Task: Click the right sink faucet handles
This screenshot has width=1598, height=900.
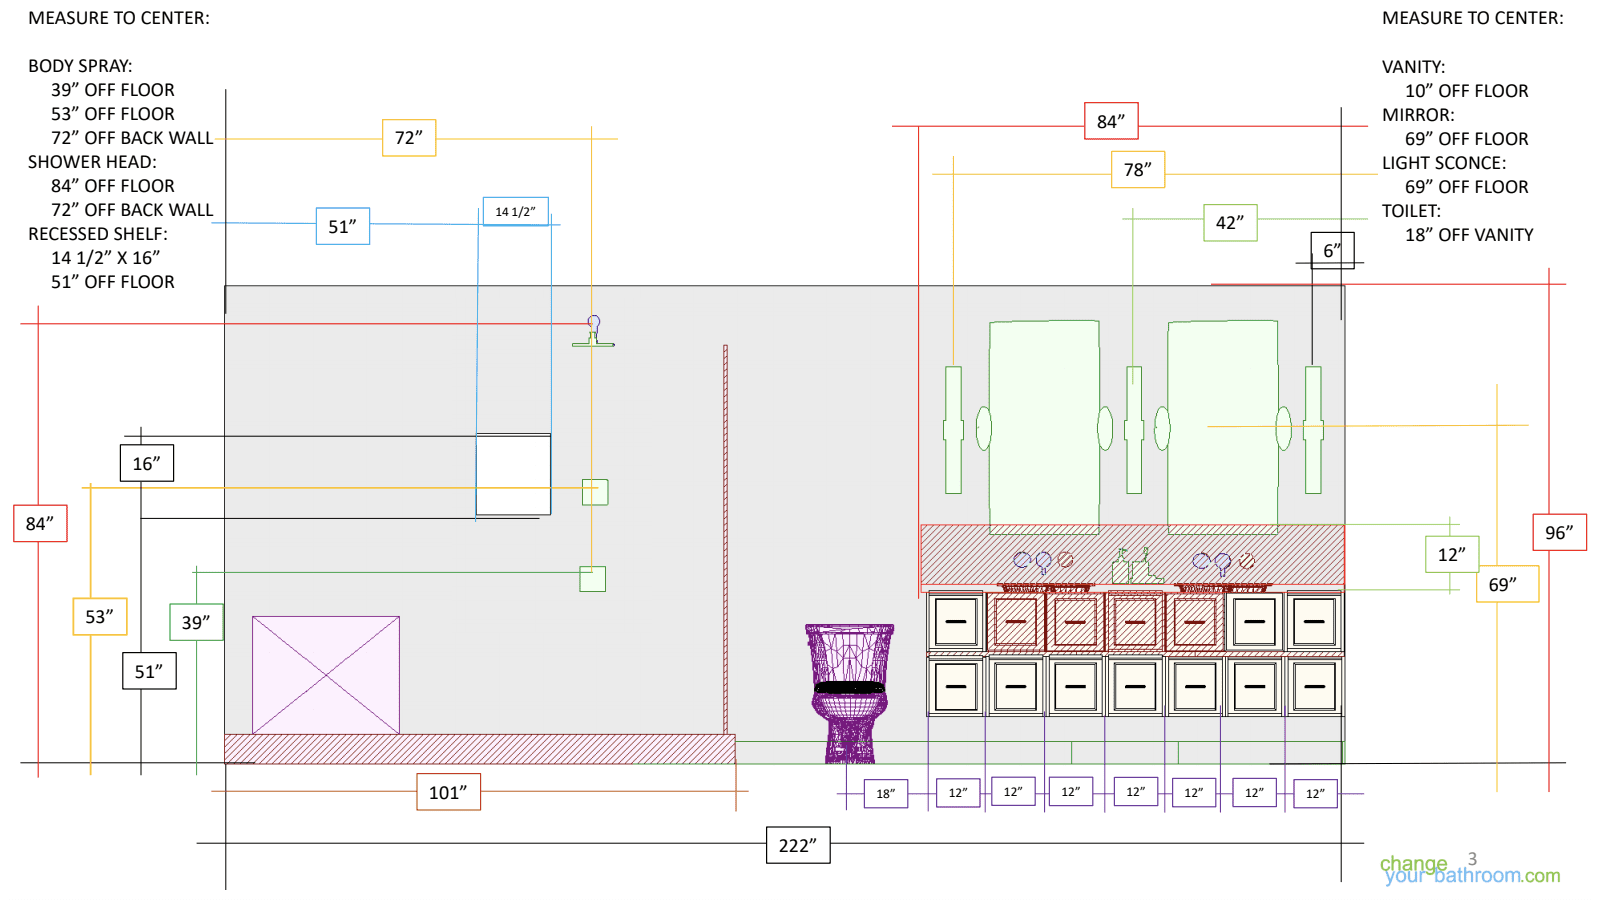Action: (x=1223, y=561)
